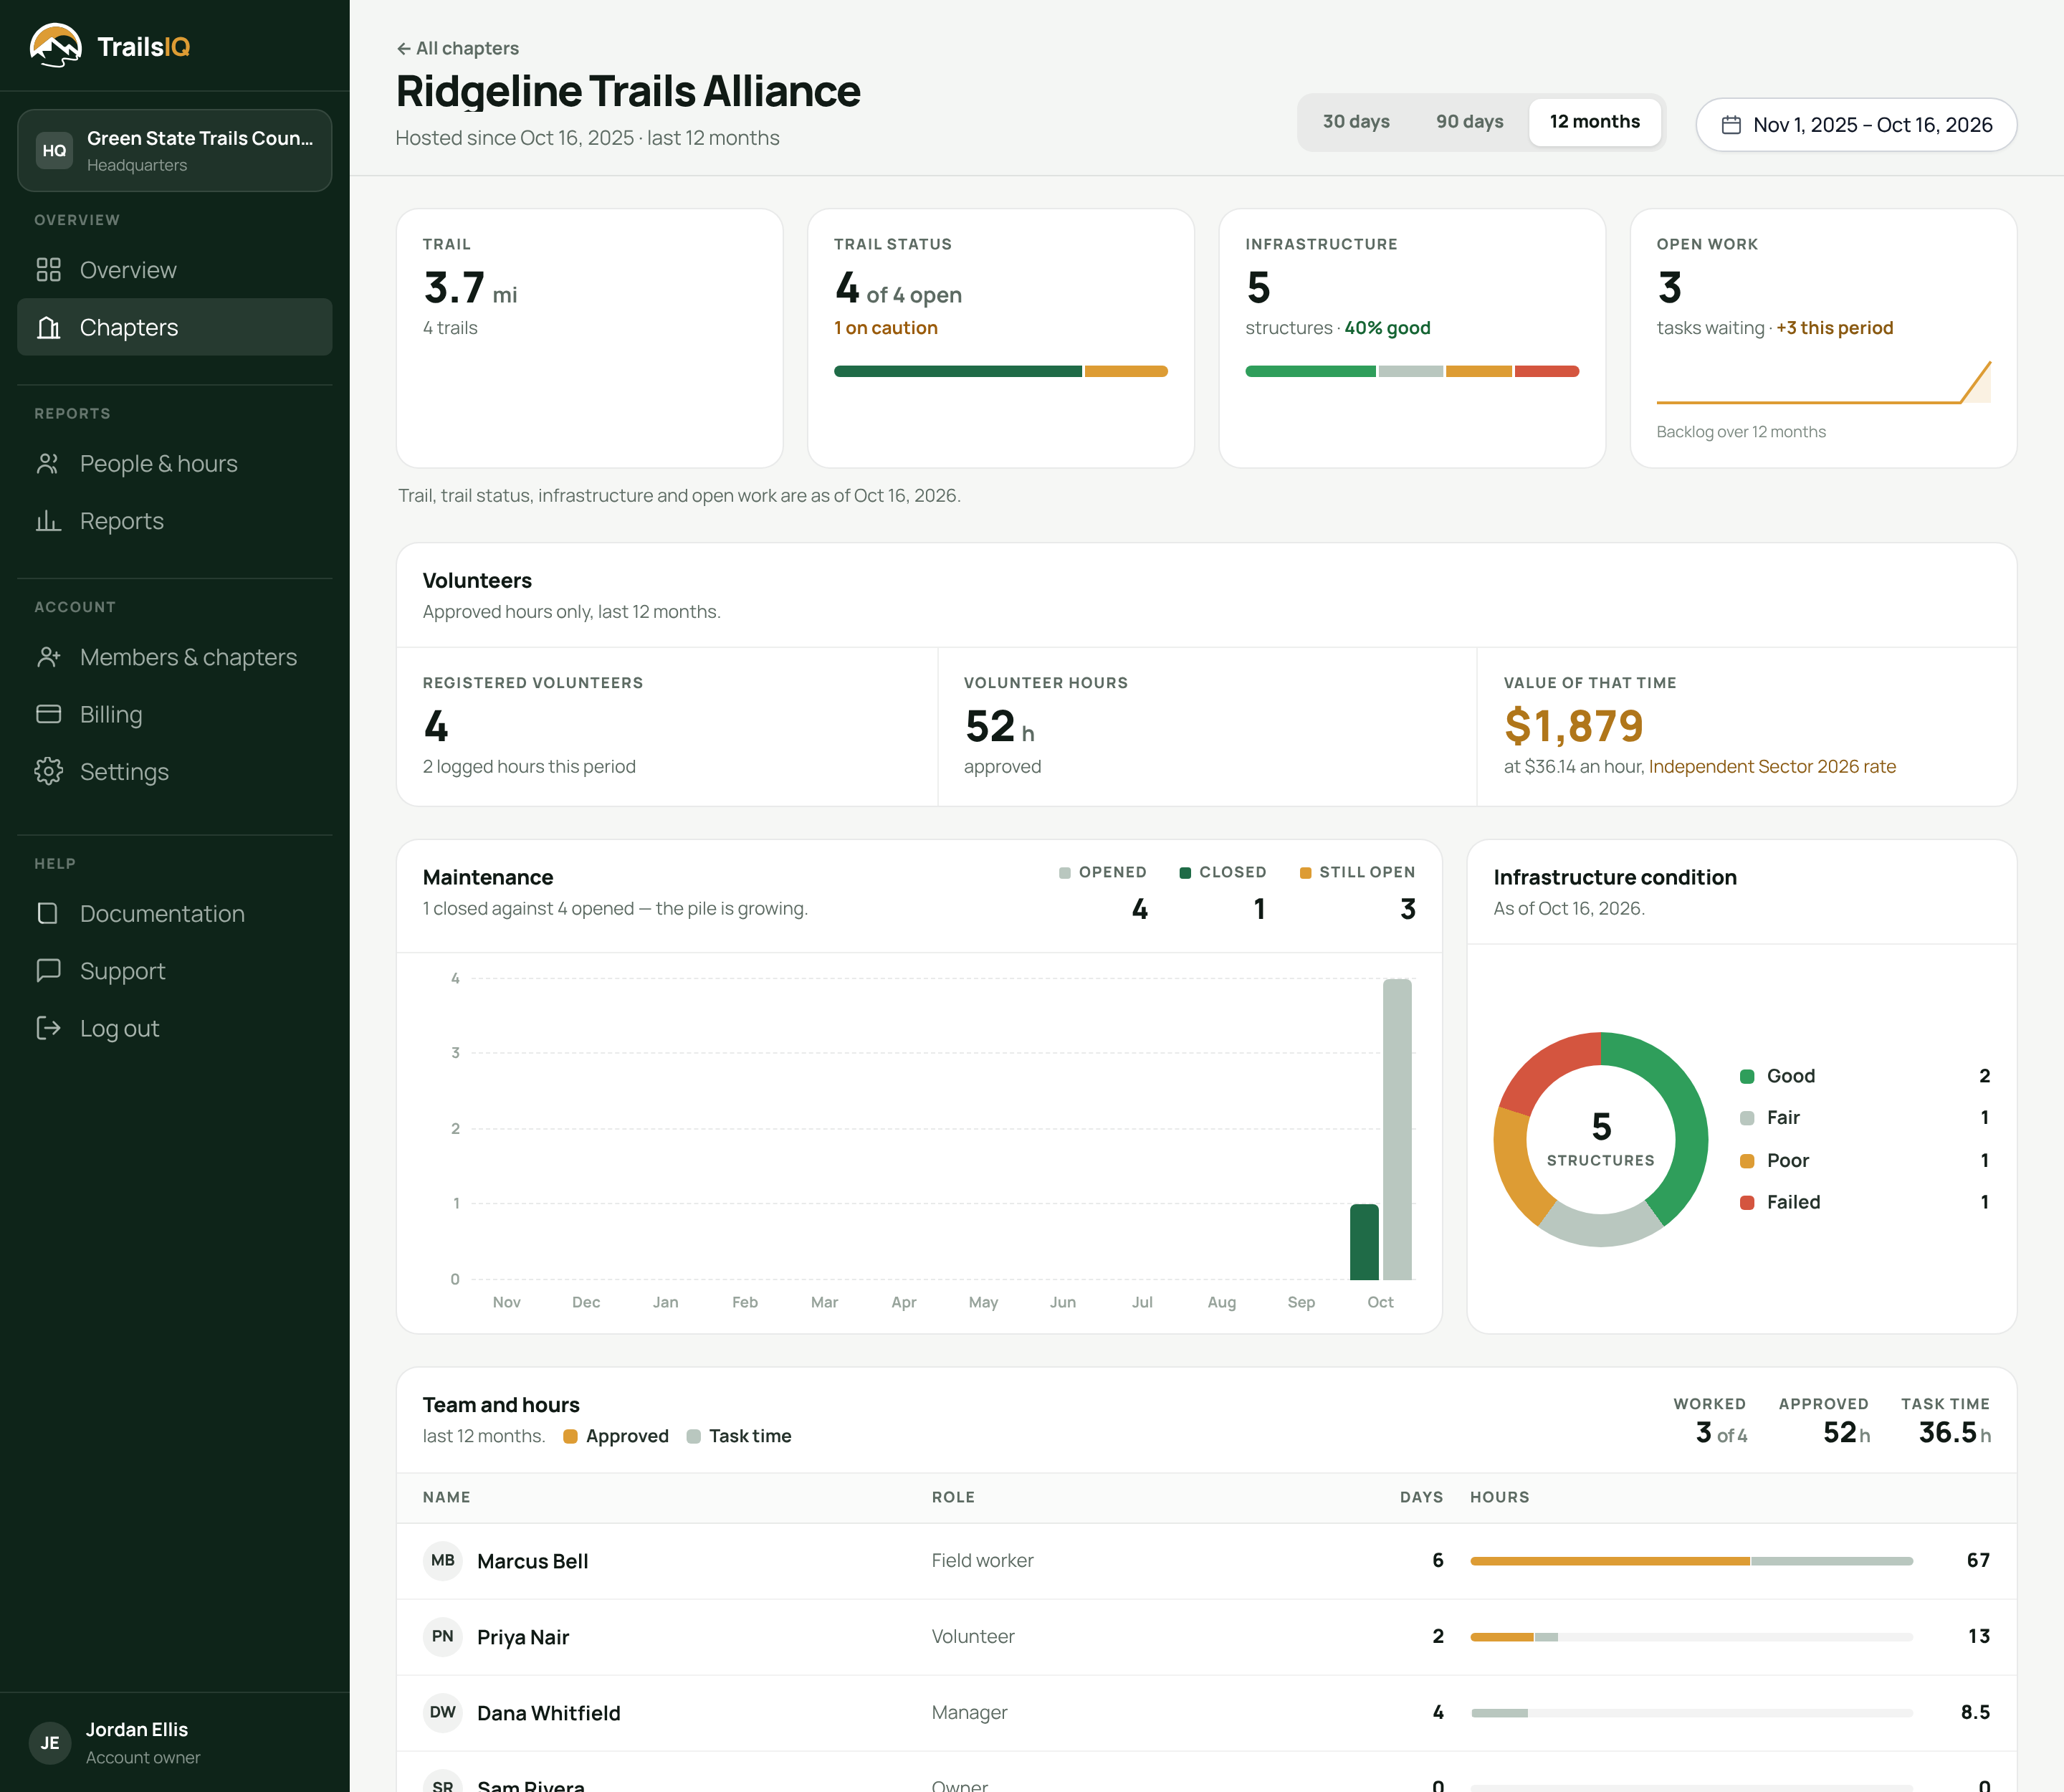Go back to All chapters
The width and height of the screenshot is (2064, 1792).
[458, 48]
